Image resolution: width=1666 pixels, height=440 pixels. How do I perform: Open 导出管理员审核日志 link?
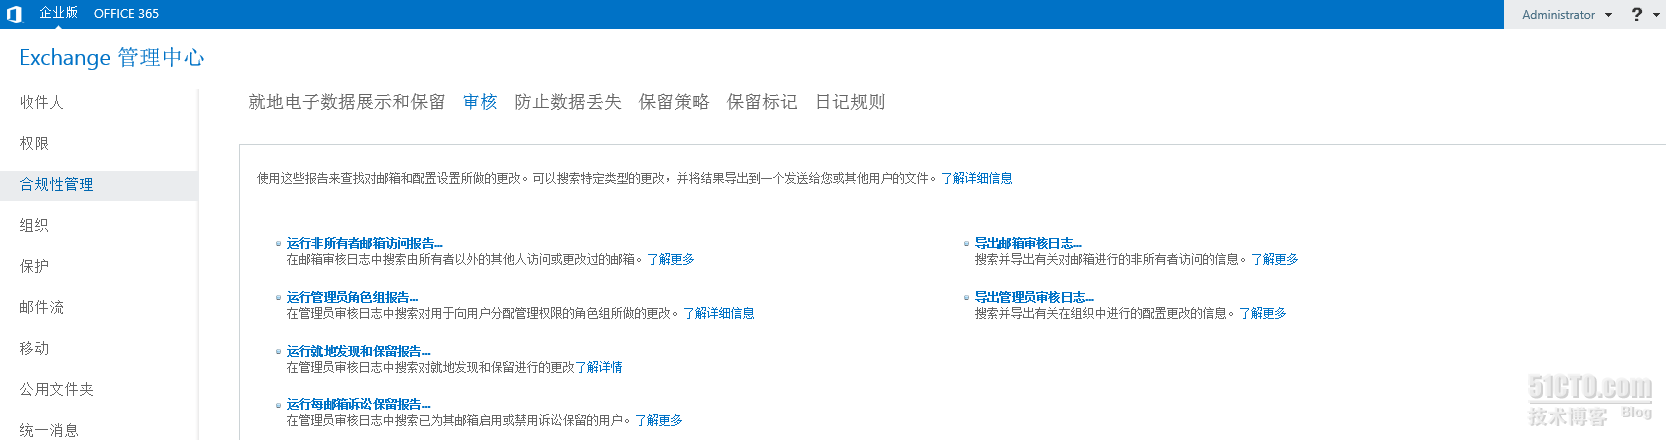pyautogui.click(x=1034, y=297)
